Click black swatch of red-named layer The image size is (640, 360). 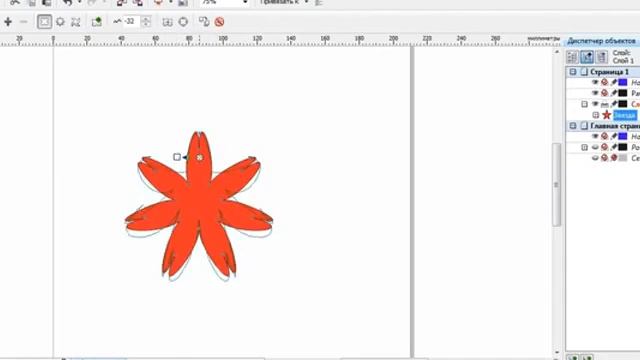tap(622, 104)
